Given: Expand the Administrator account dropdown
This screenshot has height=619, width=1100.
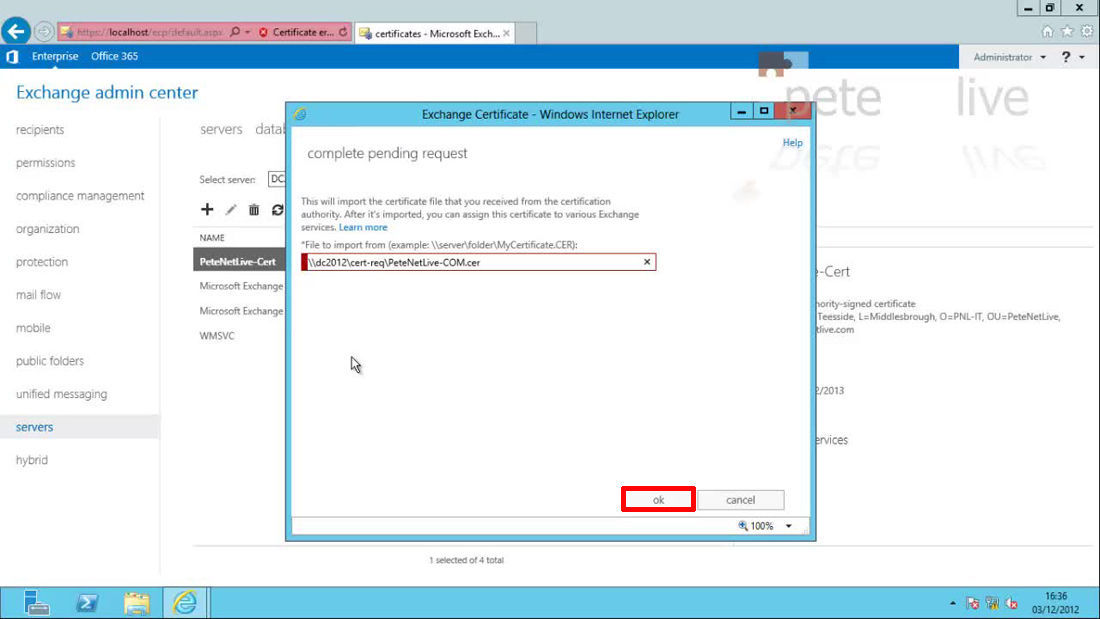Looking at the screenshot, I should (1010, 57).
